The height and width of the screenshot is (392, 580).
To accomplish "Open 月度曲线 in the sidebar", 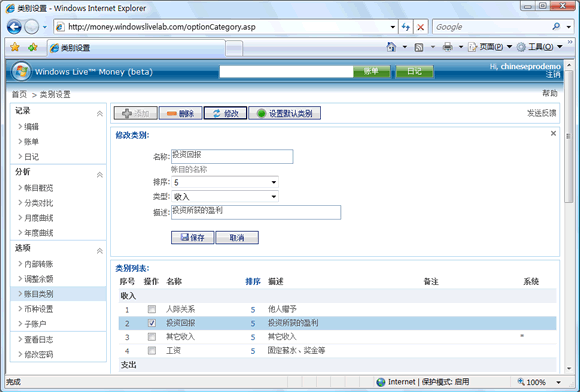I will 38,218.
